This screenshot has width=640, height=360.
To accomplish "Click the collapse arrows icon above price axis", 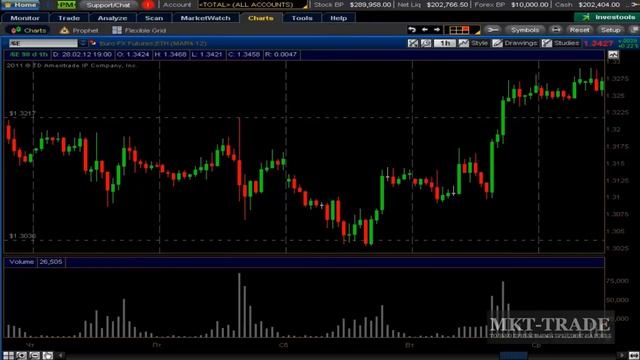I will point(613,55).
